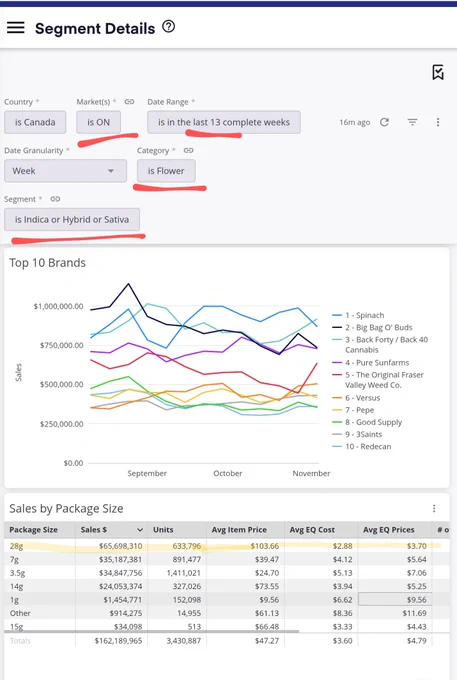Click the '16m ago' last-updated text
The height and width of the screenshot is (680, 457).
tap(355, 122)
